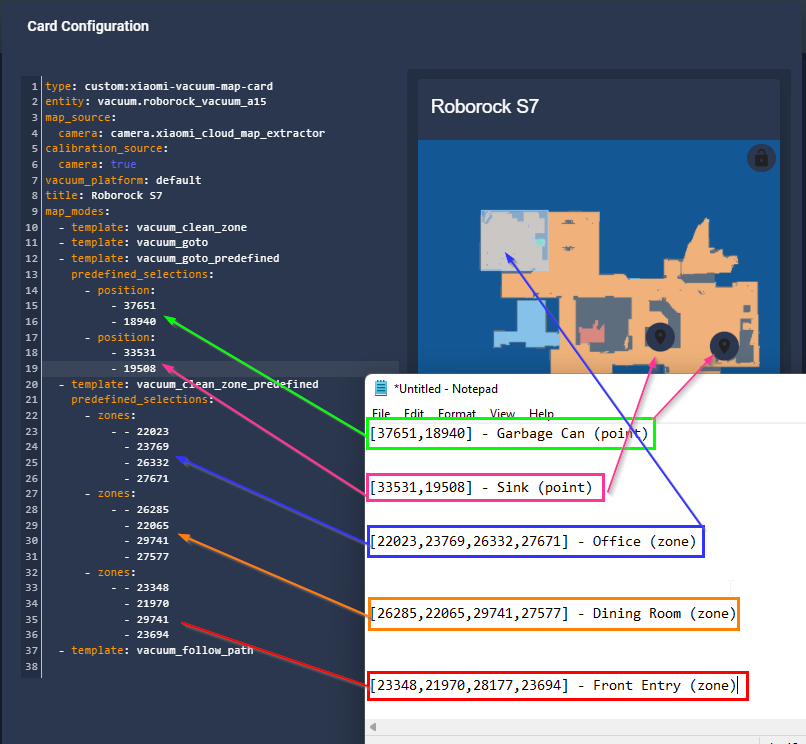
Task: Open the Notepad Edit menu
Action: [x=414, y=414]
